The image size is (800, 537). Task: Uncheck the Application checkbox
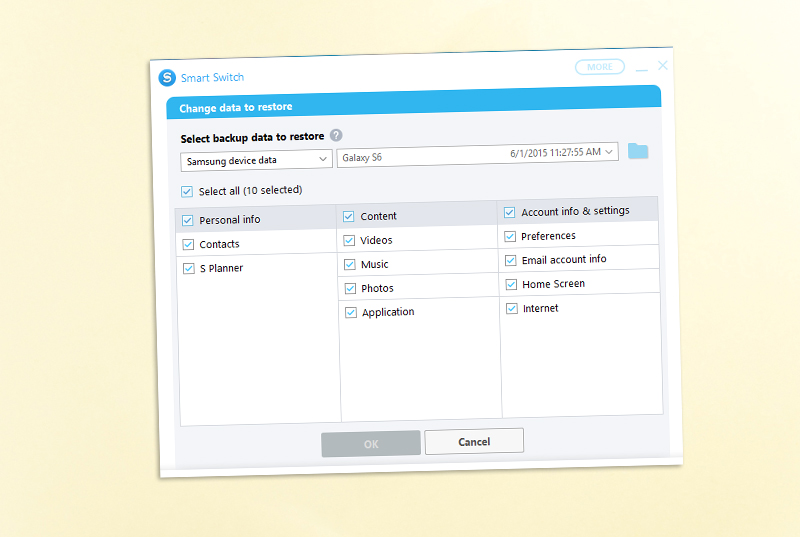tap(351, 312)
